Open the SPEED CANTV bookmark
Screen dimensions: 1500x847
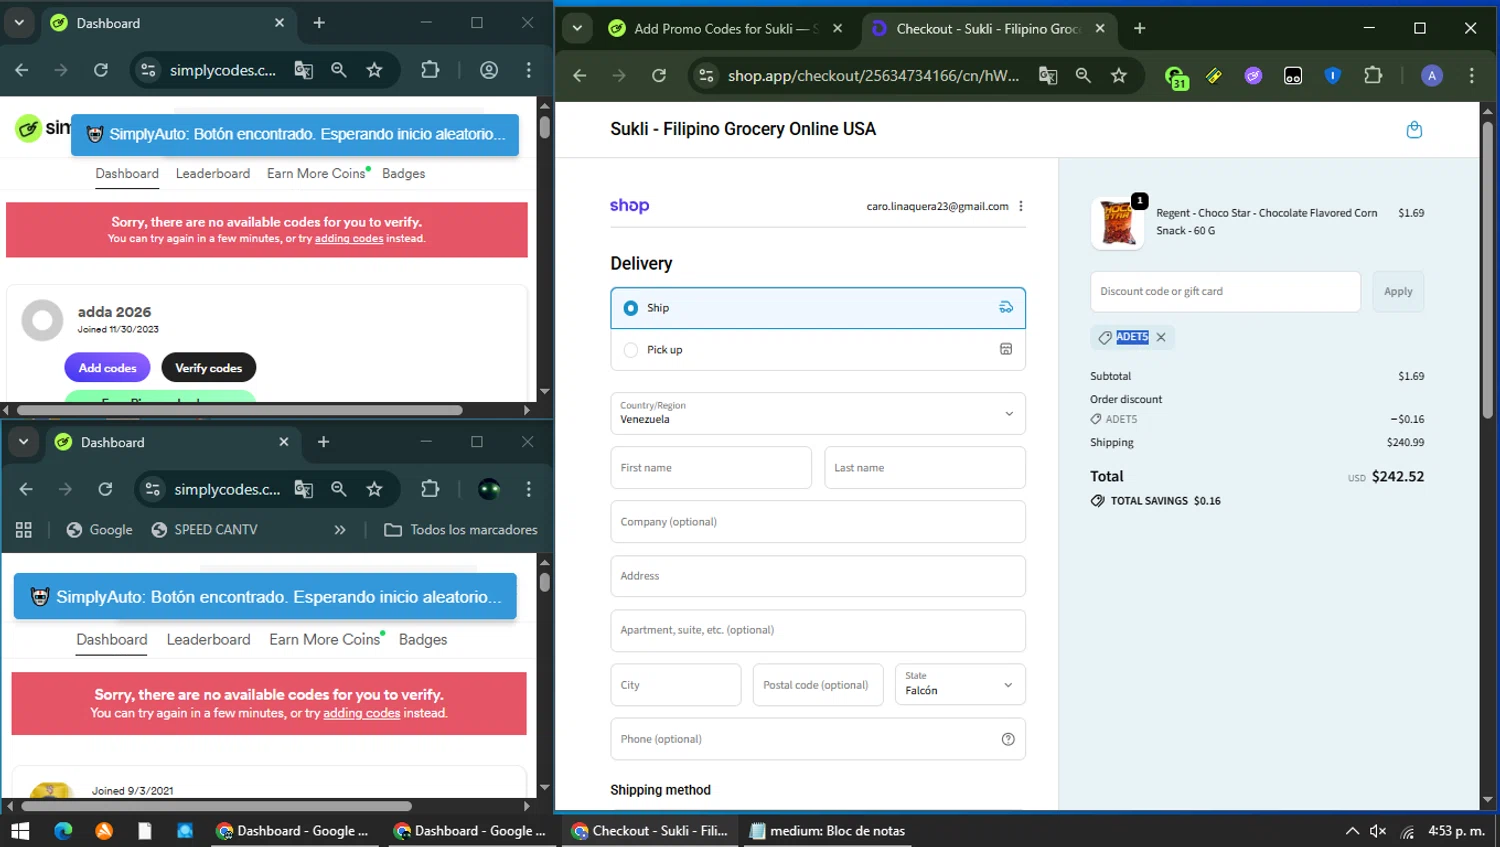coord(205,530)
